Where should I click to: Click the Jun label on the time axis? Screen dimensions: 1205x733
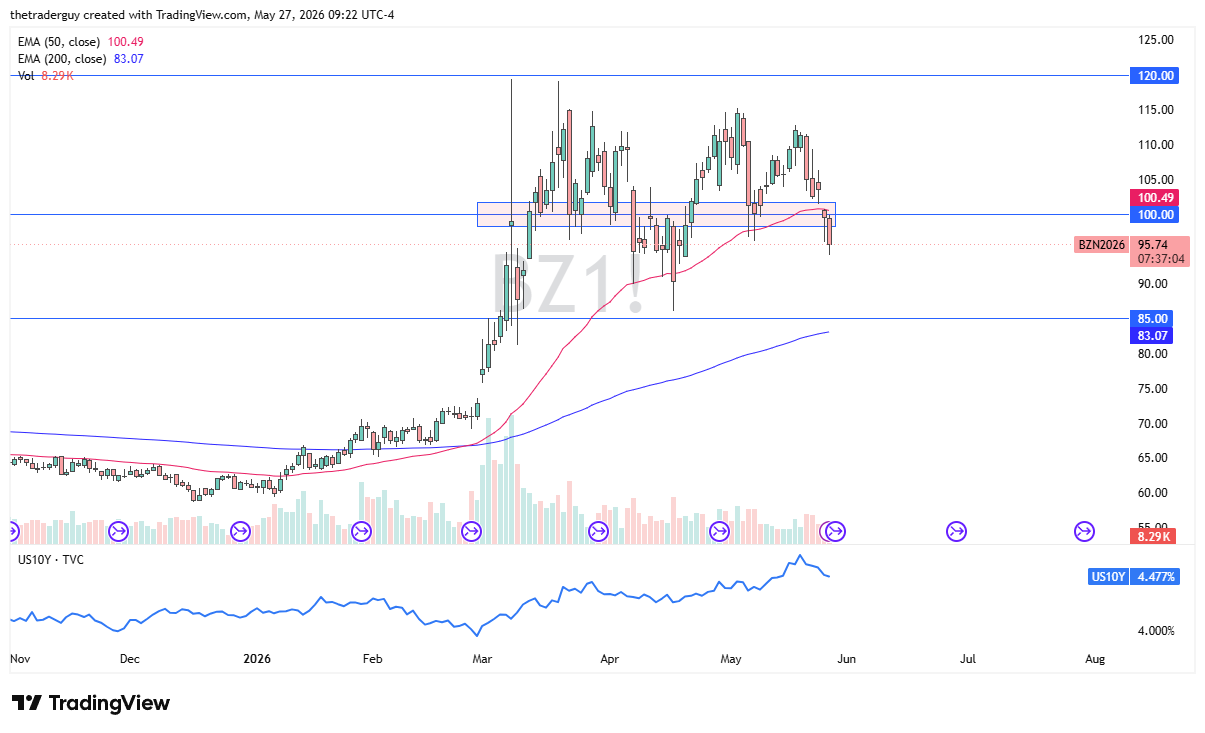[848, 659]
